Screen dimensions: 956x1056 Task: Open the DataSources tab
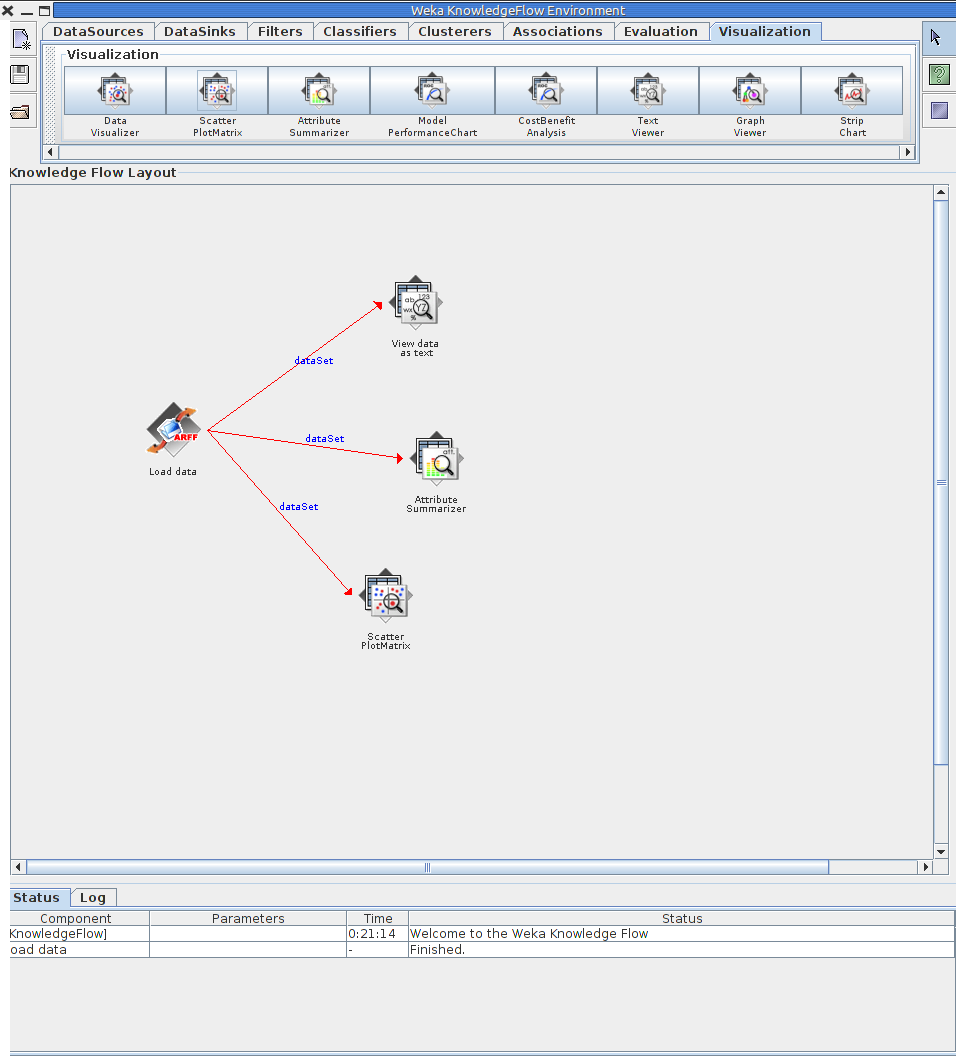[x=98, y=31]
